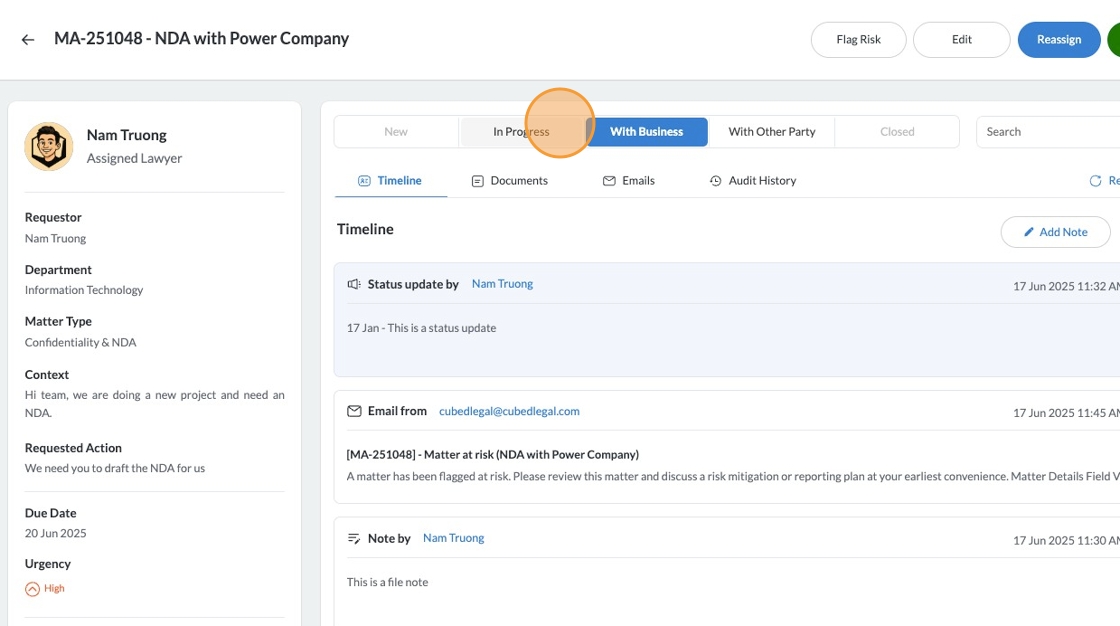The image size is (1120, 626).
Task: Click the megaphone status update icon
Action: point(354,284)
